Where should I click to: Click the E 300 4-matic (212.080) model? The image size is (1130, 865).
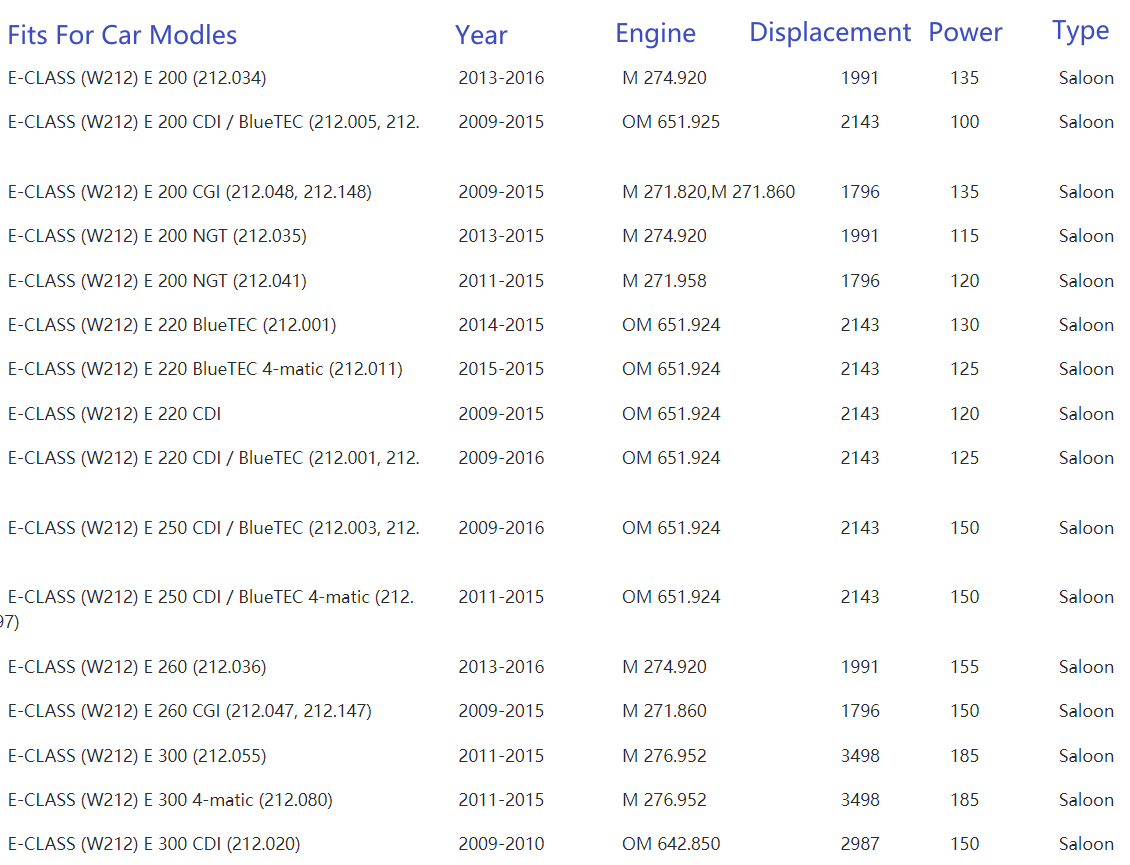170,800
